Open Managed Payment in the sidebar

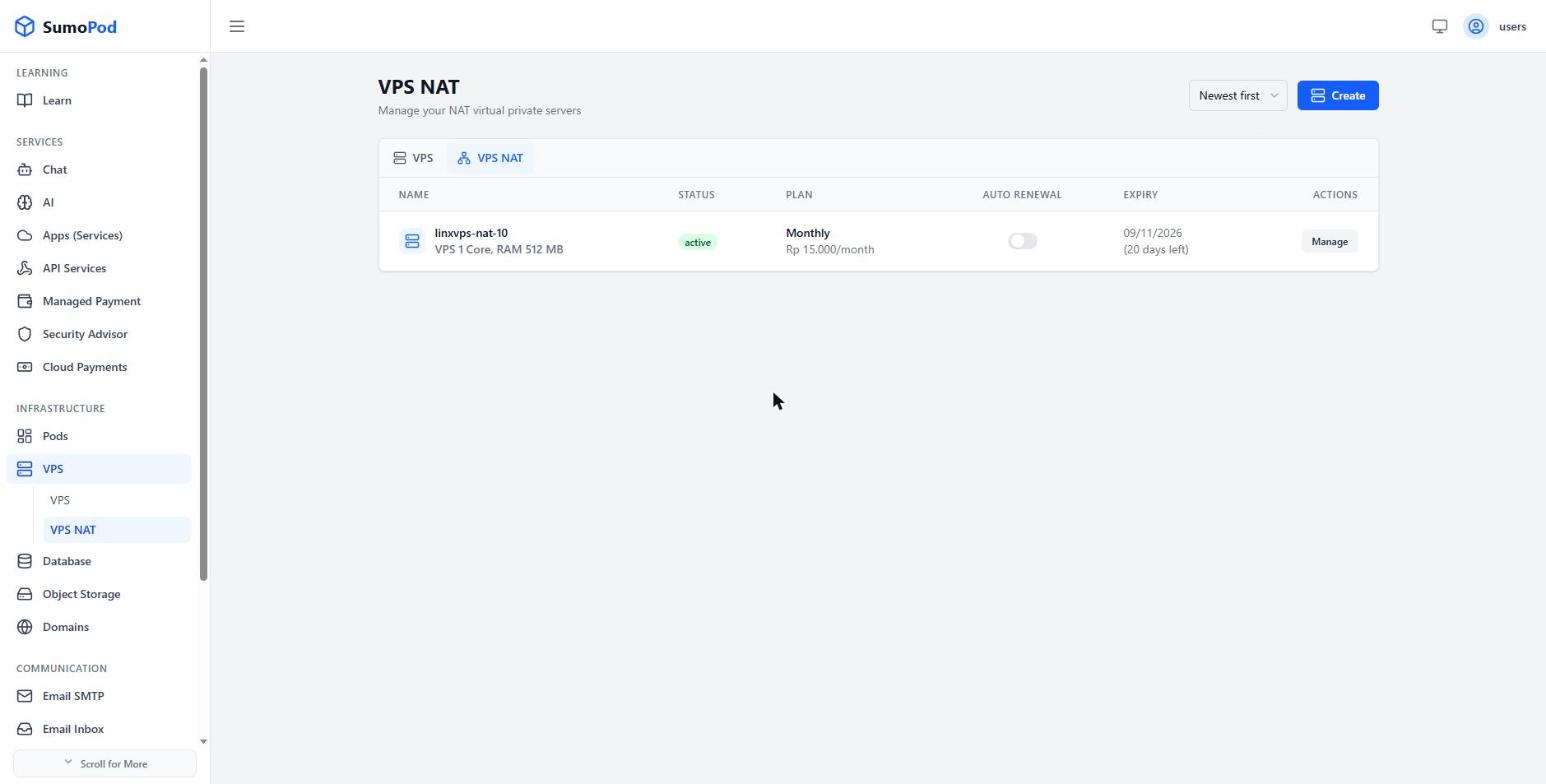(98, 301)
